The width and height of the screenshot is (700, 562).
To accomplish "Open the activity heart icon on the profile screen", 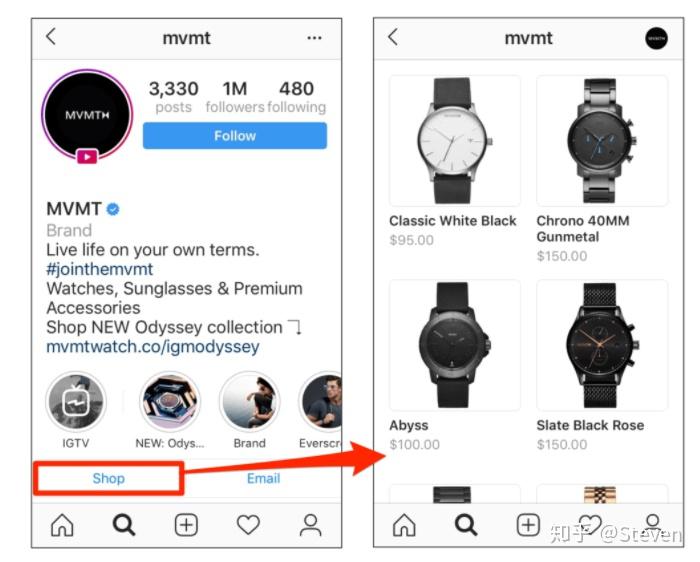I will [x=248, y=525].
